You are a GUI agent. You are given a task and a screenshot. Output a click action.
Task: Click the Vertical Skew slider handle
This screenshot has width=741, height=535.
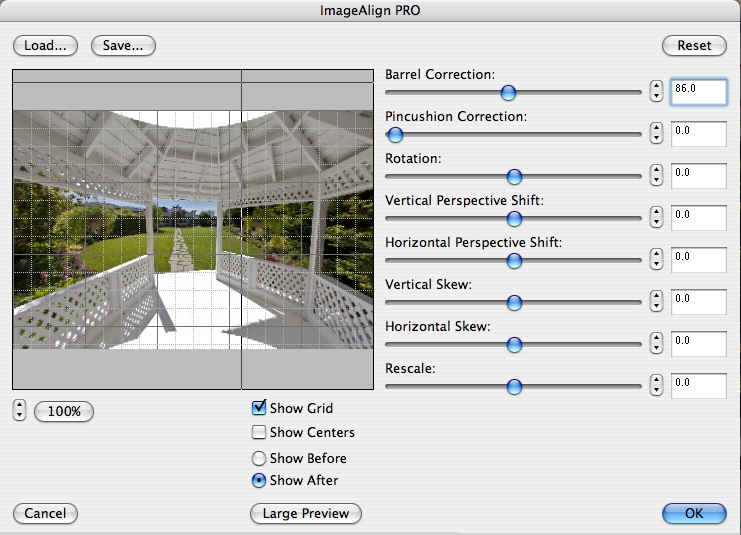[514, 303]
